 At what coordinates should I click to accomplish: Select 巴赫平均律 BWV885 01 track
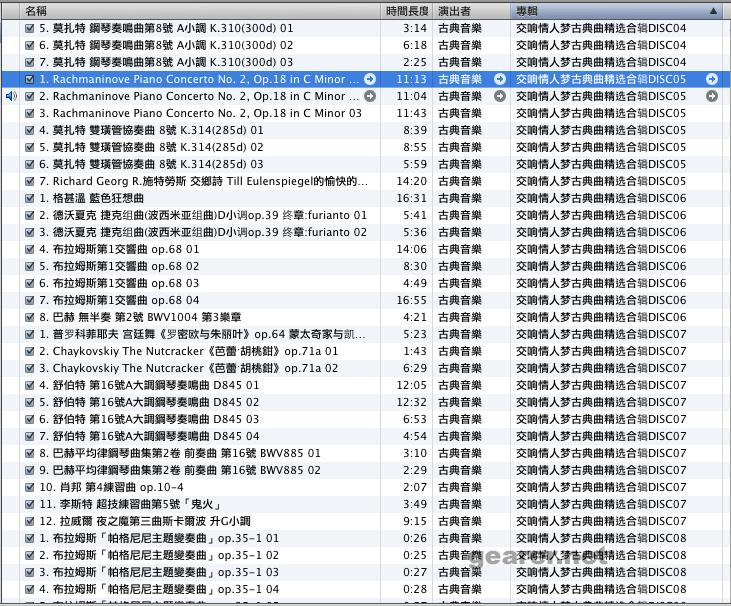[180, 453]
